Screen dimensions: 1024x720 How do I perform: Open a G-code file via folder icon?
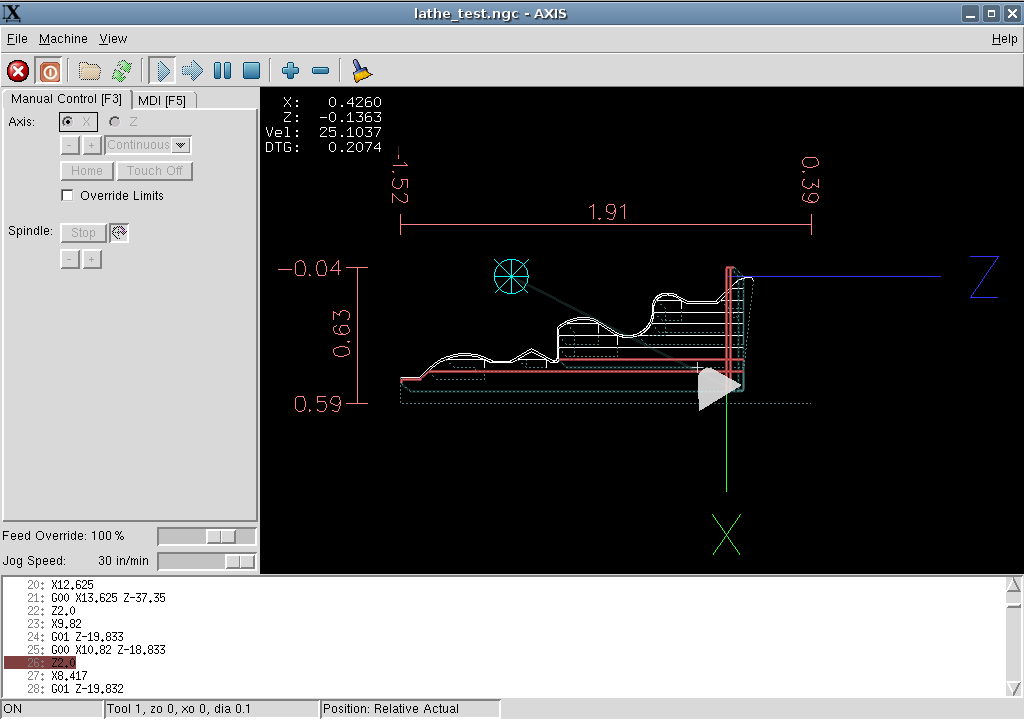click(88, 70)
